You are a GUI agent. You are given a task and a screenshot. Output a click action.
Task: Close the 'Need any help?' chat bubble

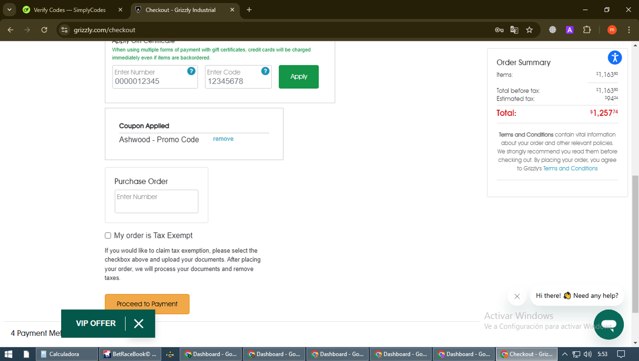click(517, 296)
